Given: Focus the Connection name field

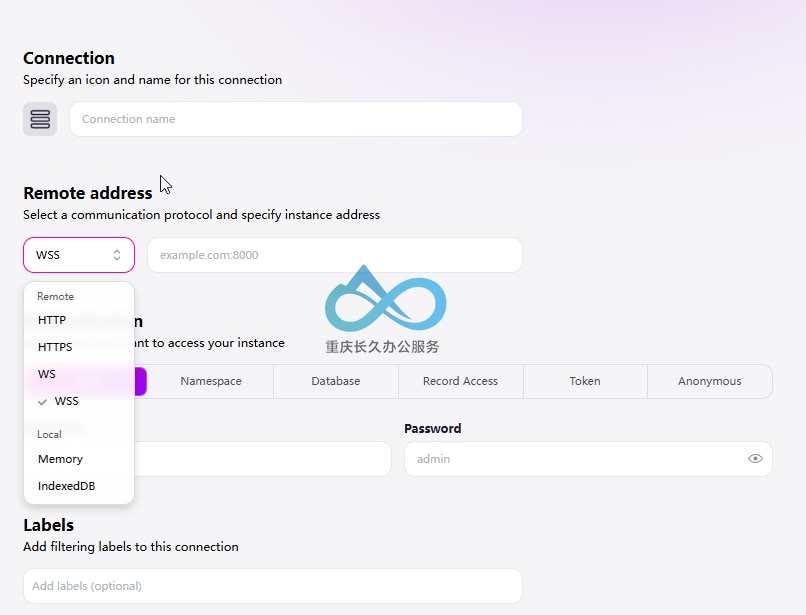Looking at the screenshot, I should click(296, 119).
